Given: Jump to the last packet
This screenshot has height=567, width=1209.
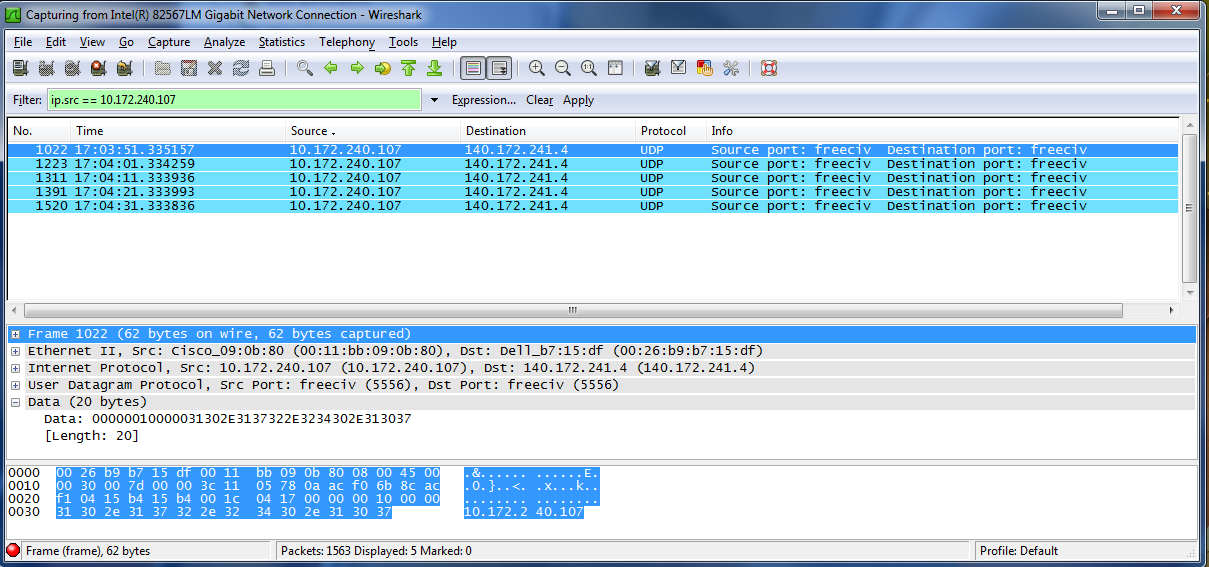Looking at the screenshot, I should 434,68.
